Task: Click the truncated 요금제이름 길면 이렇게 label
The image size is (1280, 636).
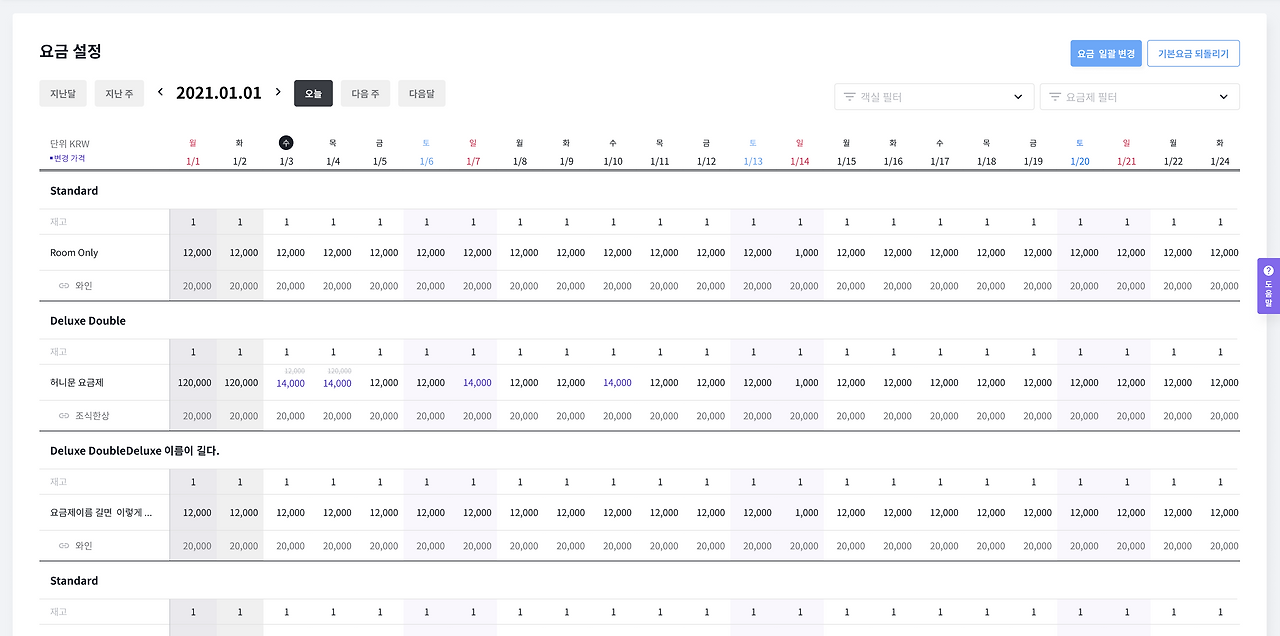Action: click(x=101, y=513)
